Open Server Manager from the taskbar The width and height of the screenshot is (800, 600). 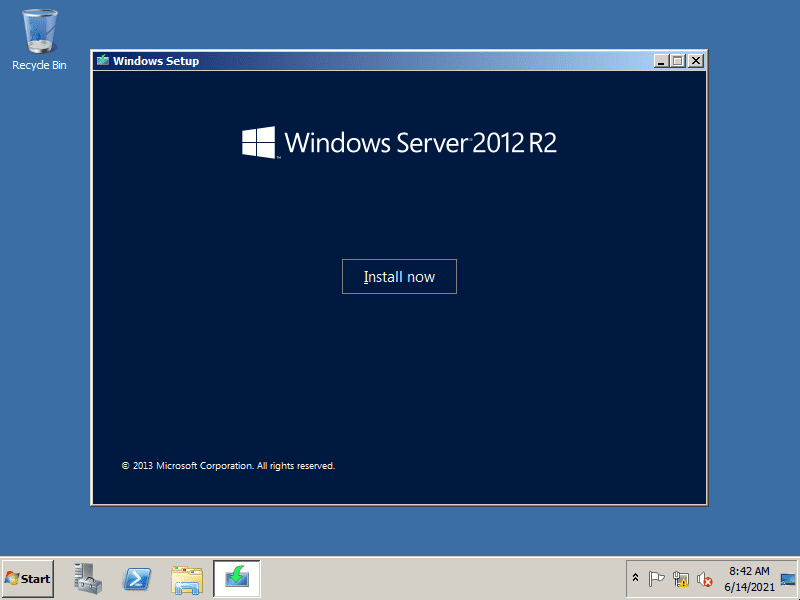[86, 578]
